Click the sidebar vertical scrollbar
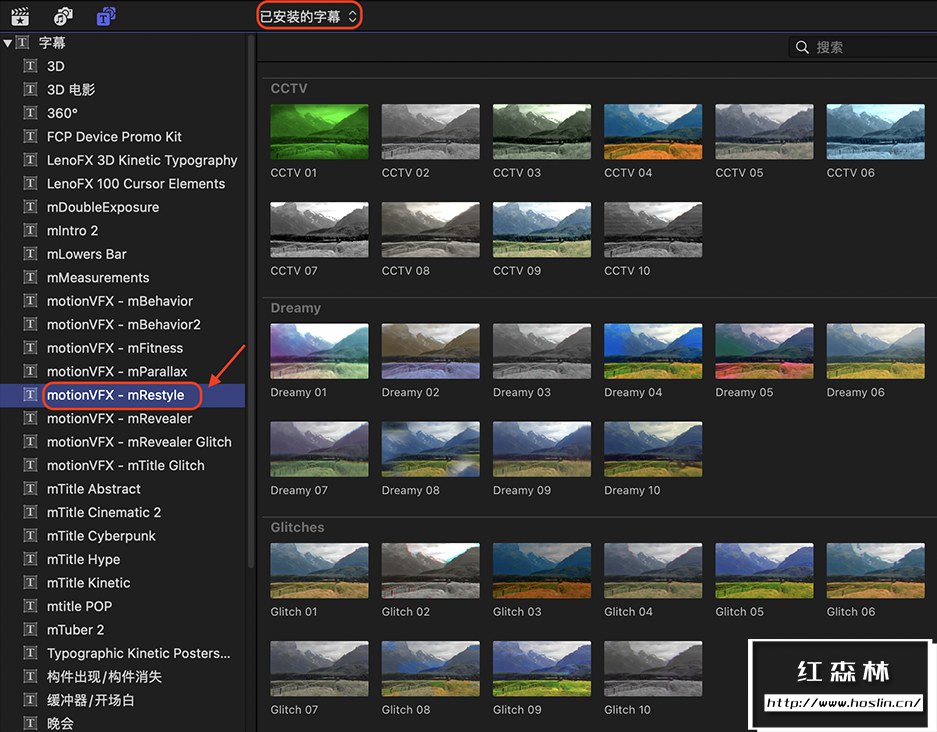 [251, 302]
